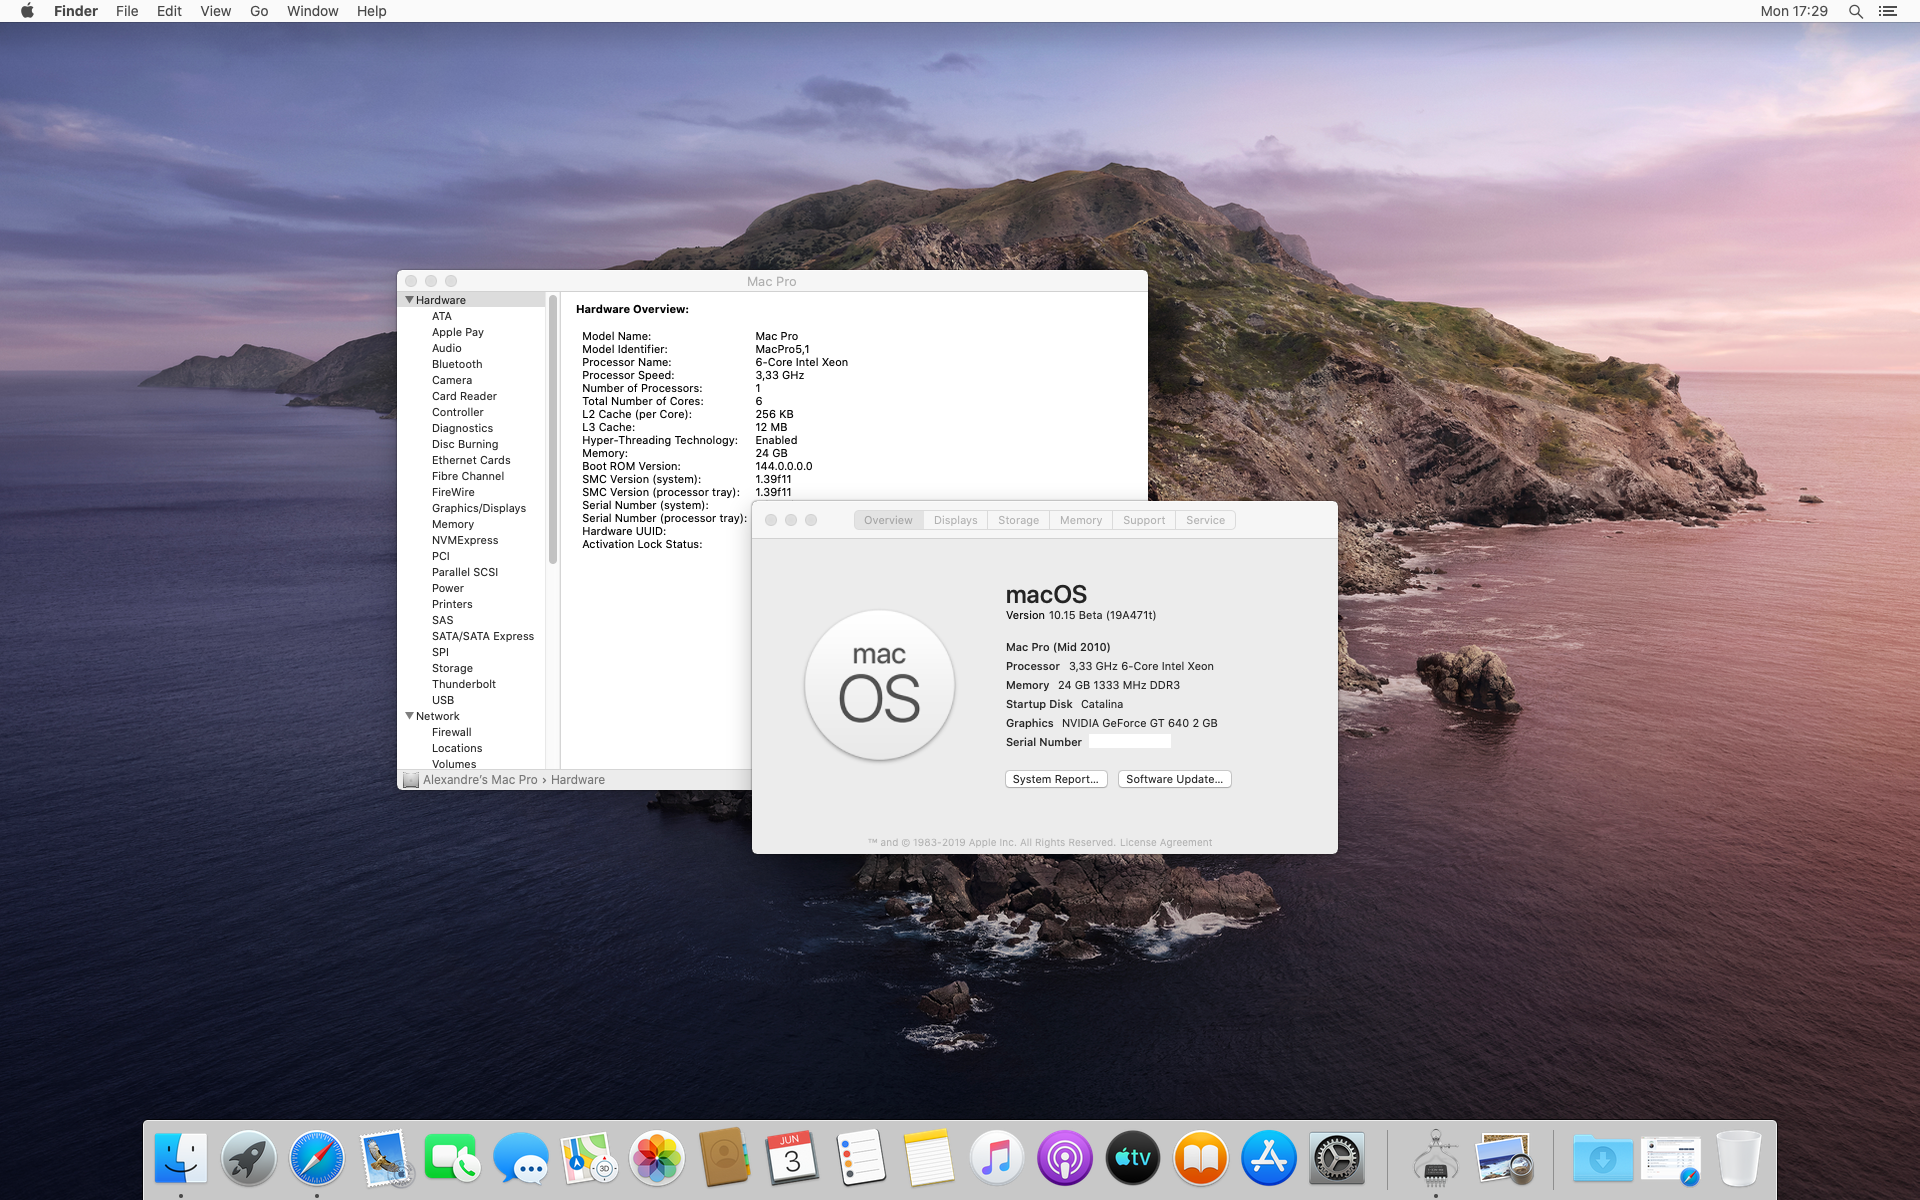Image resolution: width=1920 pixels, height=1200 pixels.
Task: Click the System Report button
Action: coord(1055,779)
